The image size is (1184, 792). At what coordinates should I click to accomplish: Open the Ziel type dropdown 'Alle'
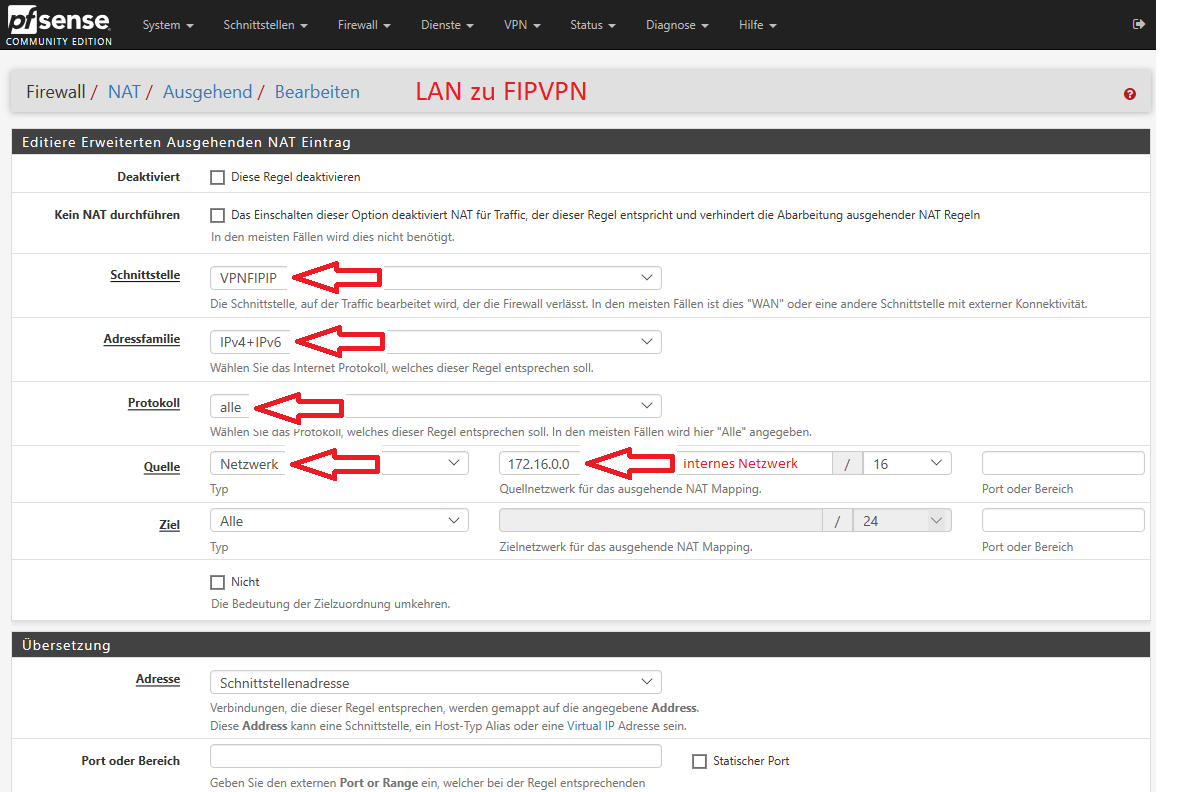(339, 521)
